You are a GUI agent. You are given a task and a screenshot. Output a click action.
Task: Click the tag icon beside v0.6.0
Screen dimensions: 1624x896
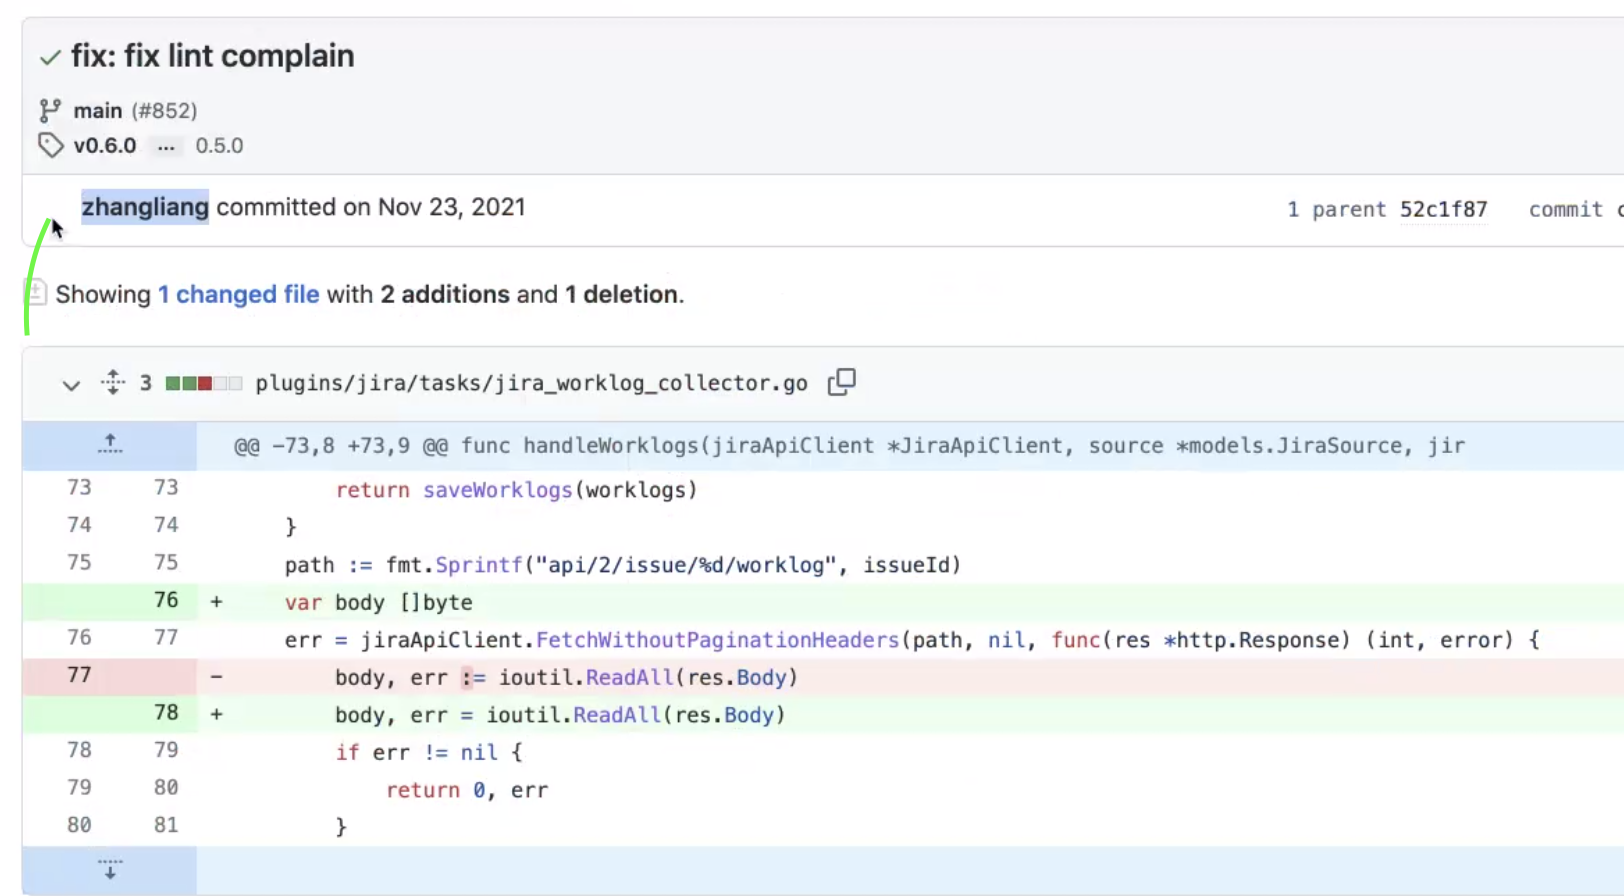tap(50, 146)
